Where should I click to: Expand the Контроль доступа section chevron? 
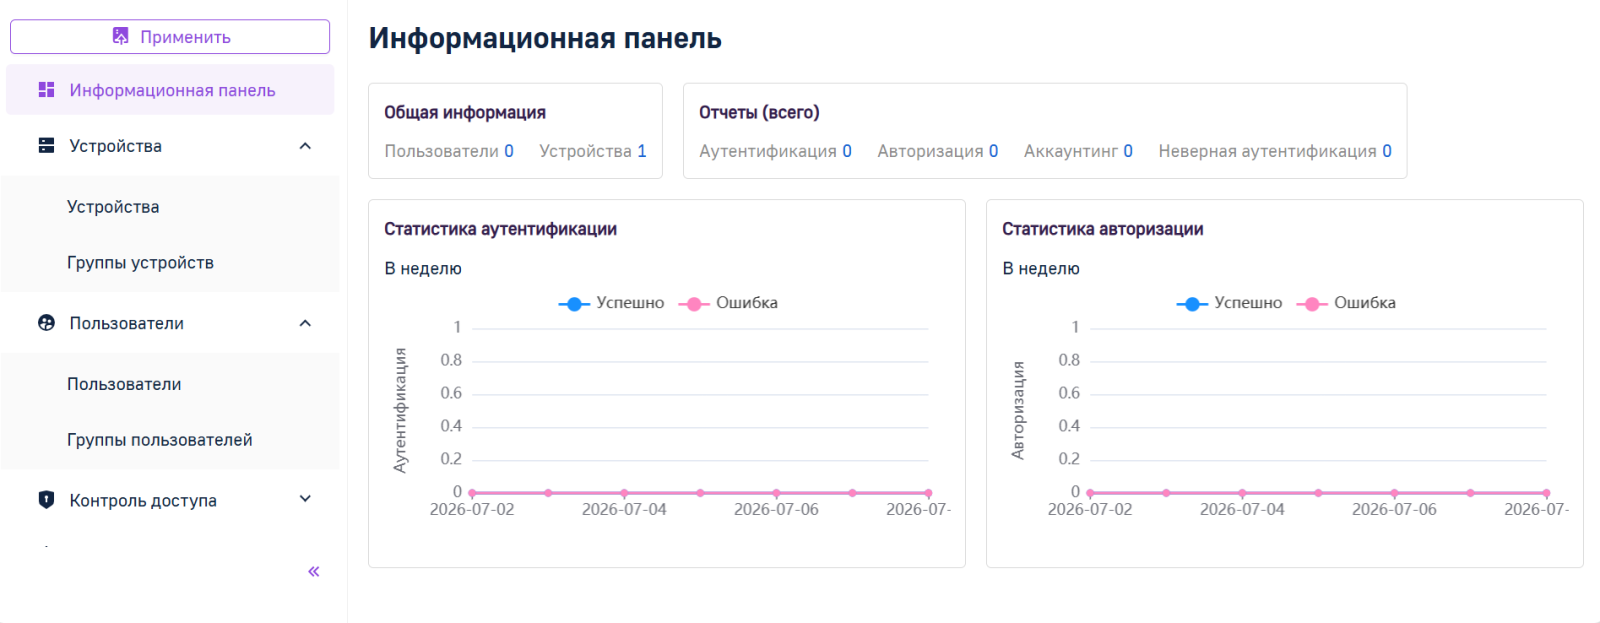point(305,499)
